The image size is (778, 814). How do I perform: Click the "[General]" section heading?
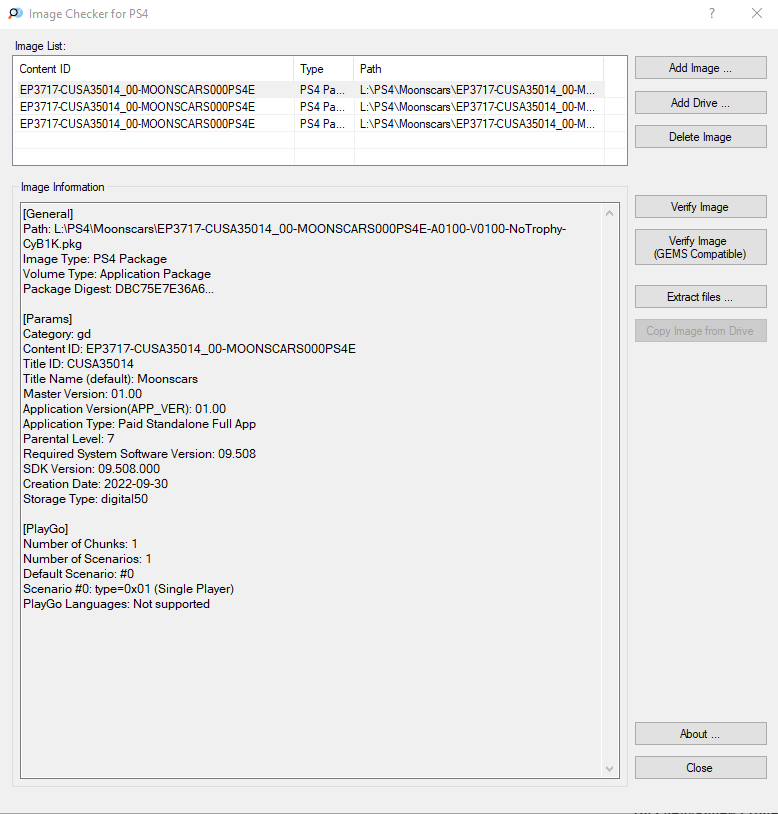pos(48,214)
